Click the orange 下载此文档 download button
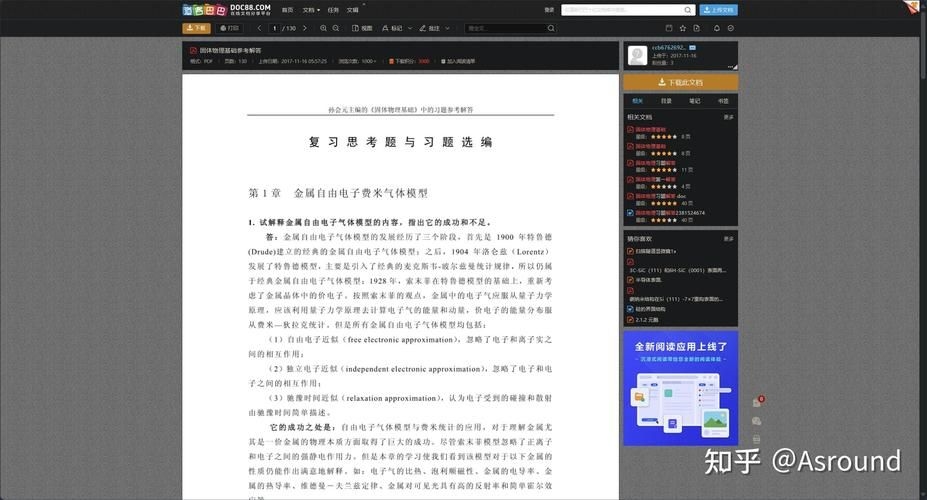Viewport: 927px width, 500px height. point(680,82)
